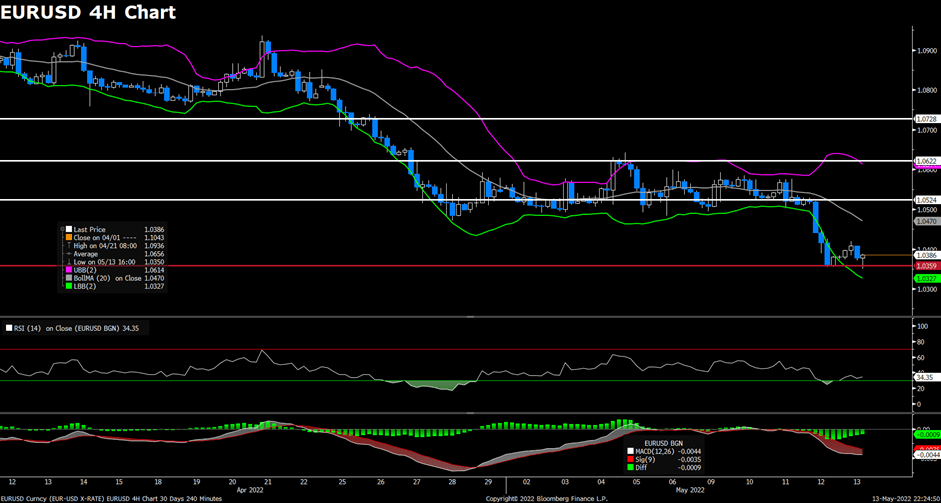Click the date 04 on the time axis
The image size is (941, 503).
coord(600,481)
